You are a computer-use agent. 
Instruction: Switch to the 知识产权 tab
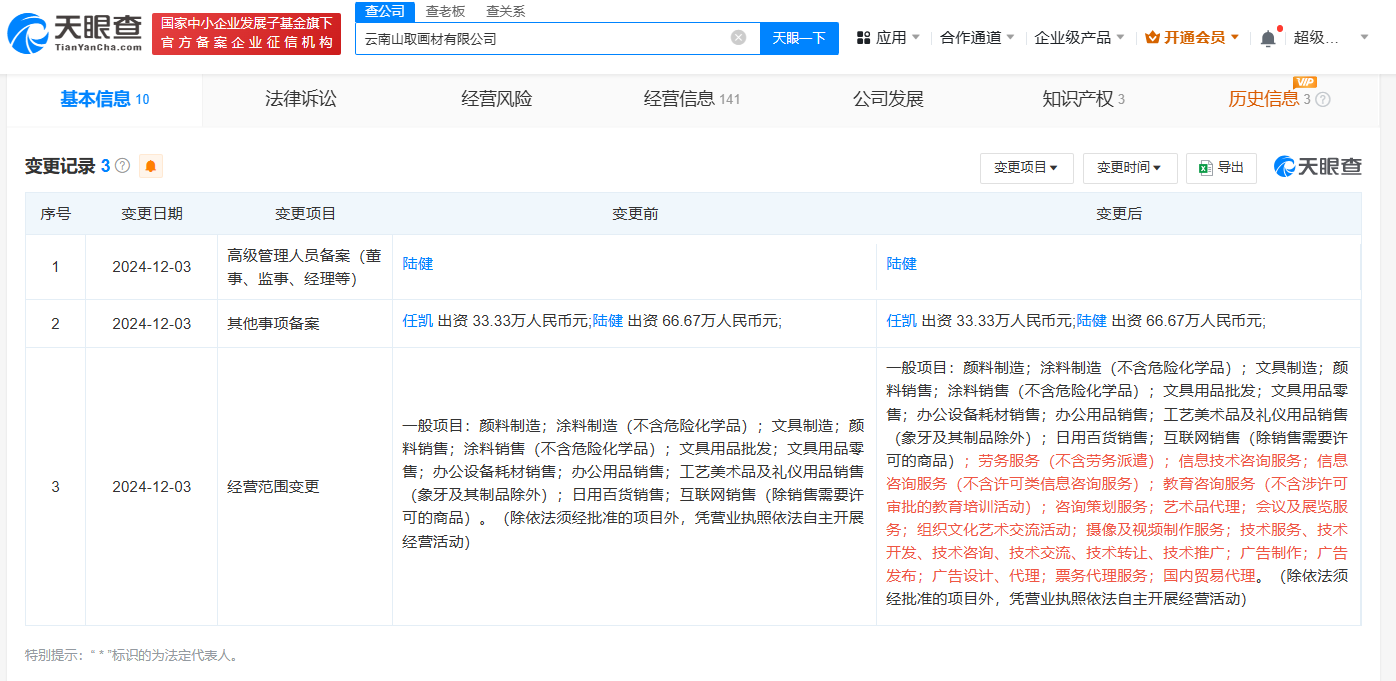point(1077,99)
